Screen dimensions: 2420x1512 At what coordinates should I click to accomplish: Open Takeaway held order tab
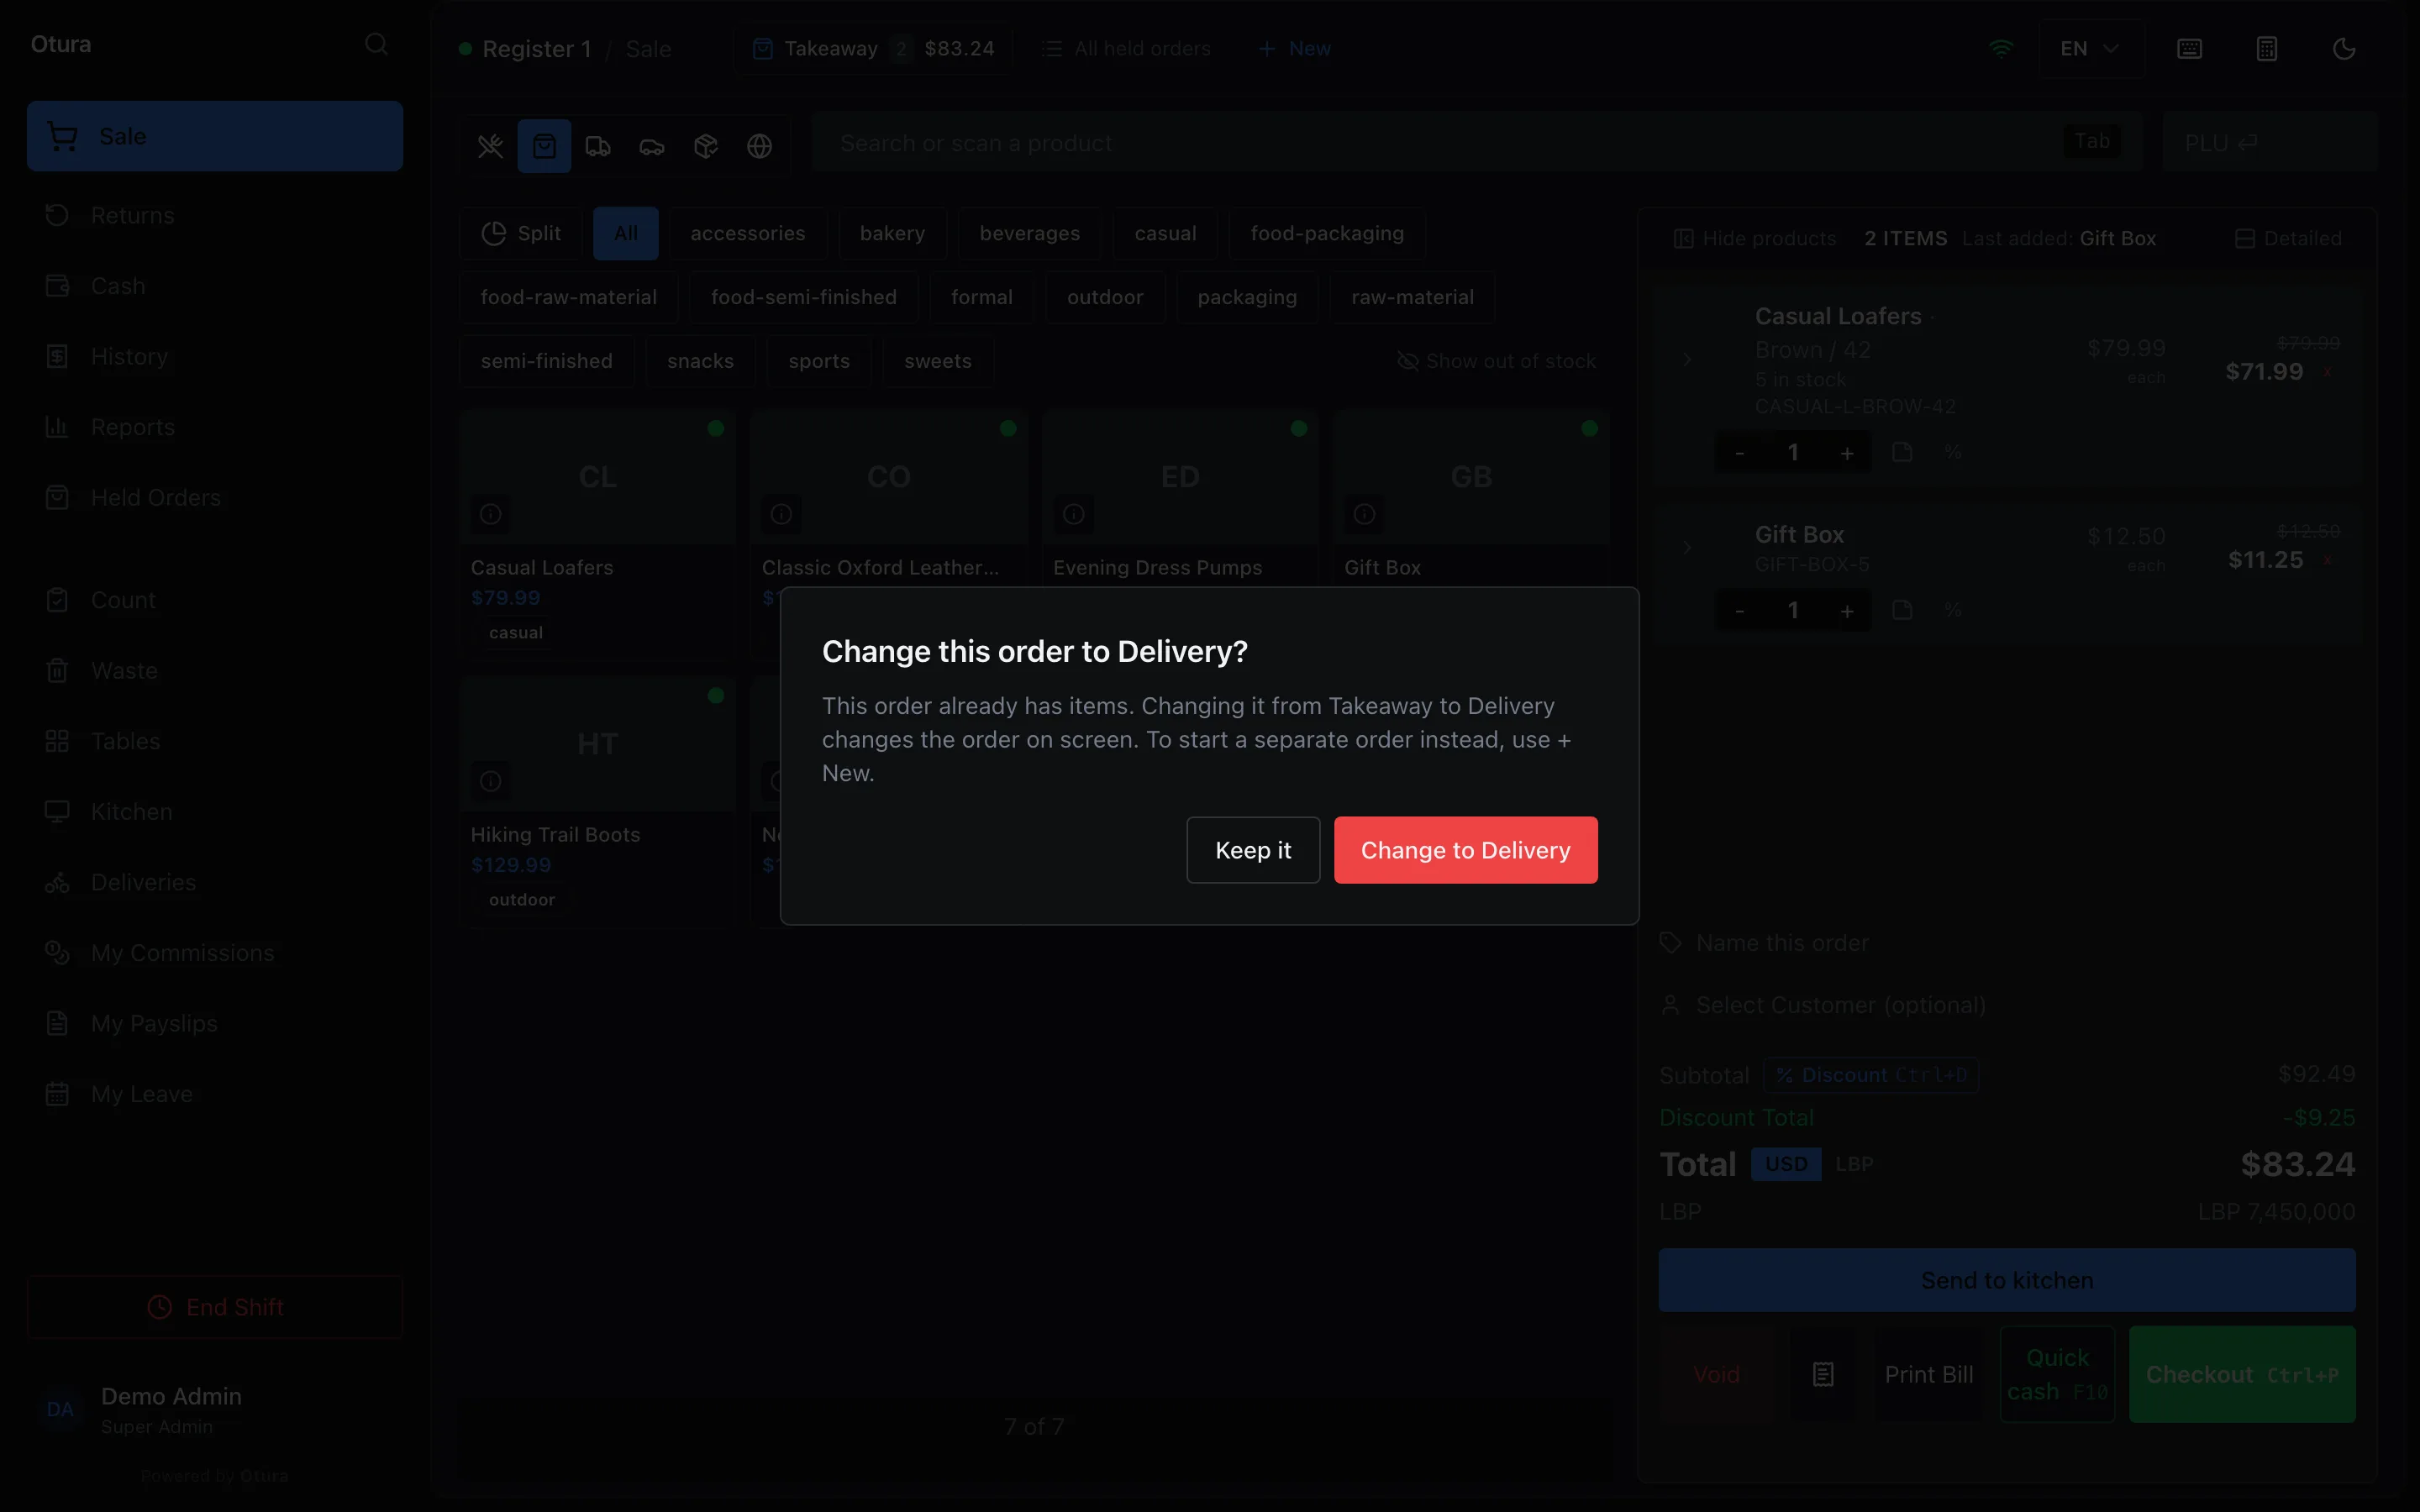873,49
